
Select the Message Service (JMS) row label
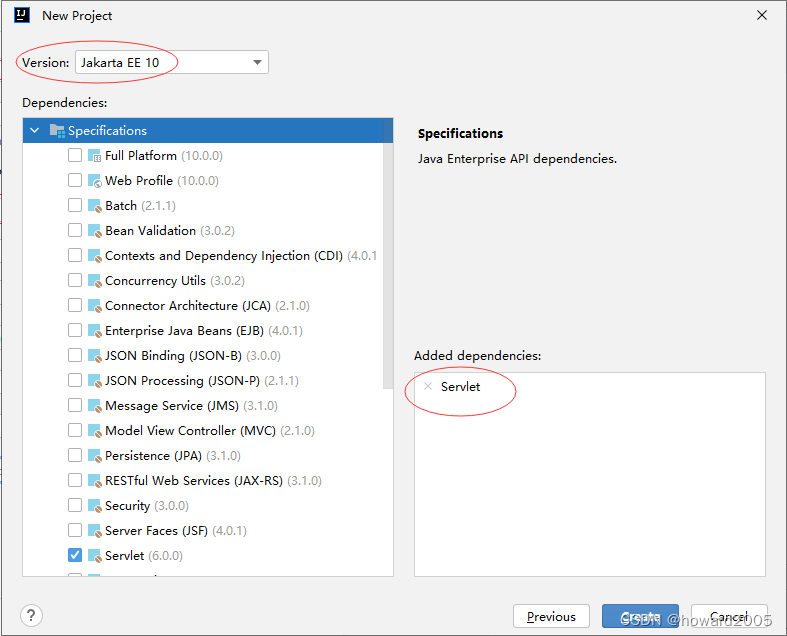point(191,406)
